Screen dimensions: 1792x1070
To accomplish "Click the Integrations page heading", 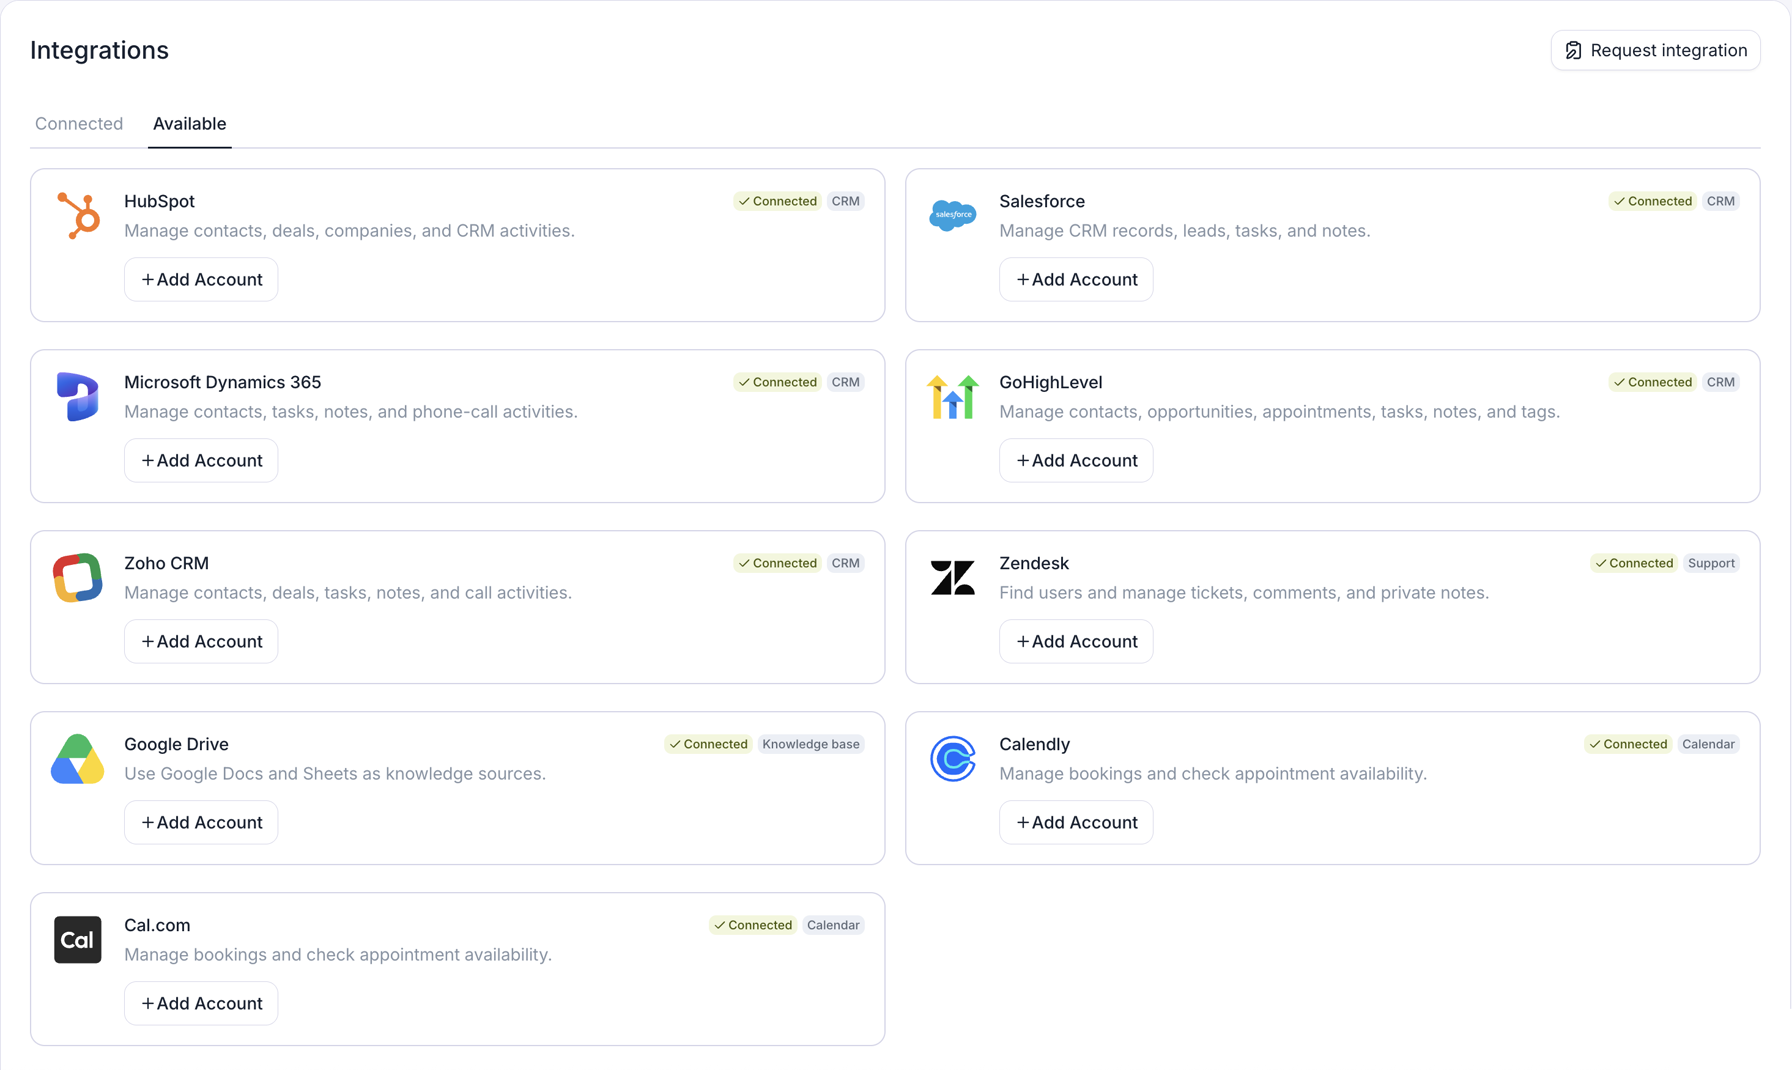I will coord(99,50).
